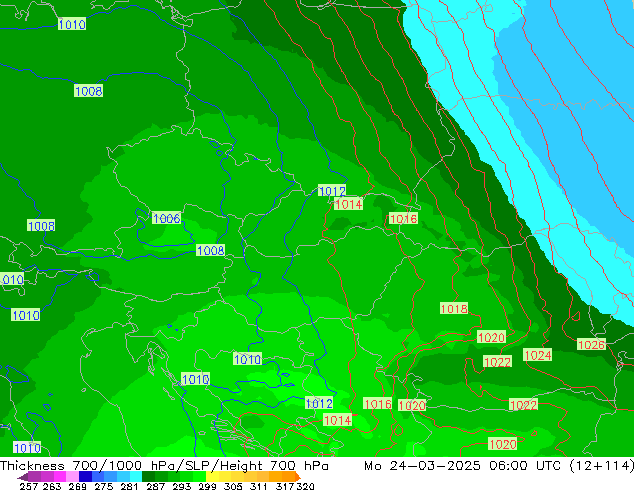Click the orange arrow tip at legend end
Image resolution: width=634 pixels, height=490 pixels.
click(x=298, y=477)
